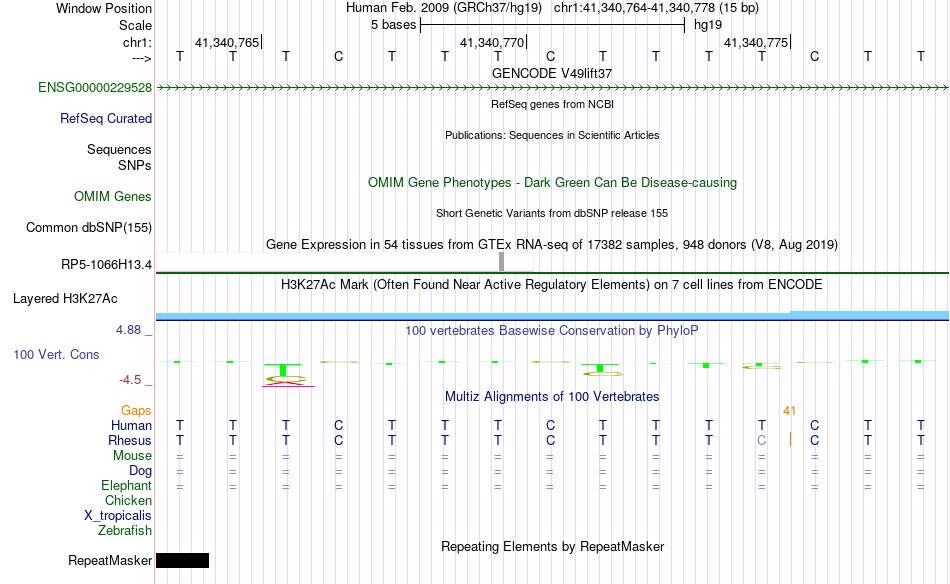
Task: Click the Elephant species label
Action: click(x=127, y=485)
